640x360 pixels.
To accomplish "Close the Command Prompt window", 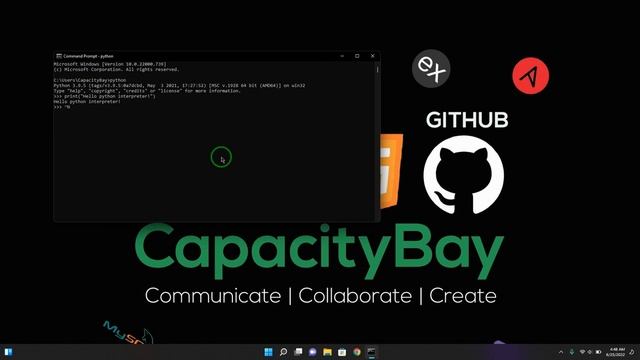I will 372,56.
